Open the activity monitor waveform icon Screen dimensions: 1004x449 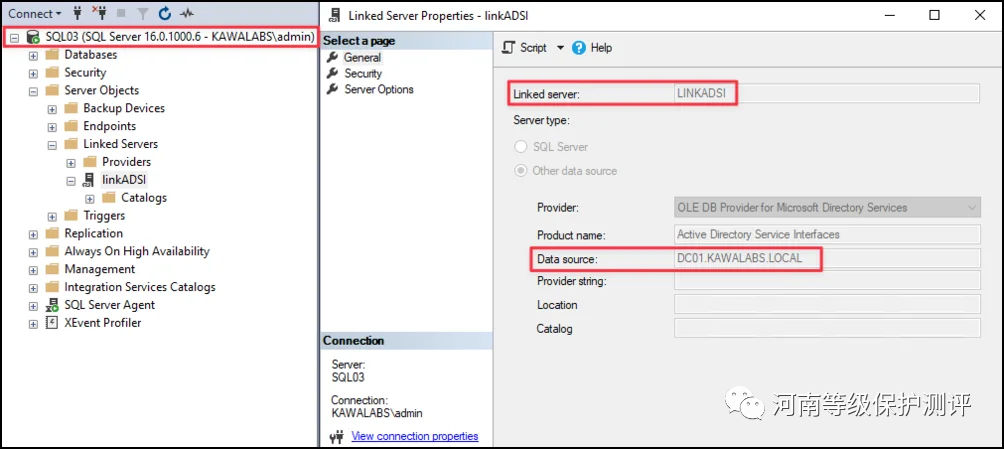coord(187,13)
